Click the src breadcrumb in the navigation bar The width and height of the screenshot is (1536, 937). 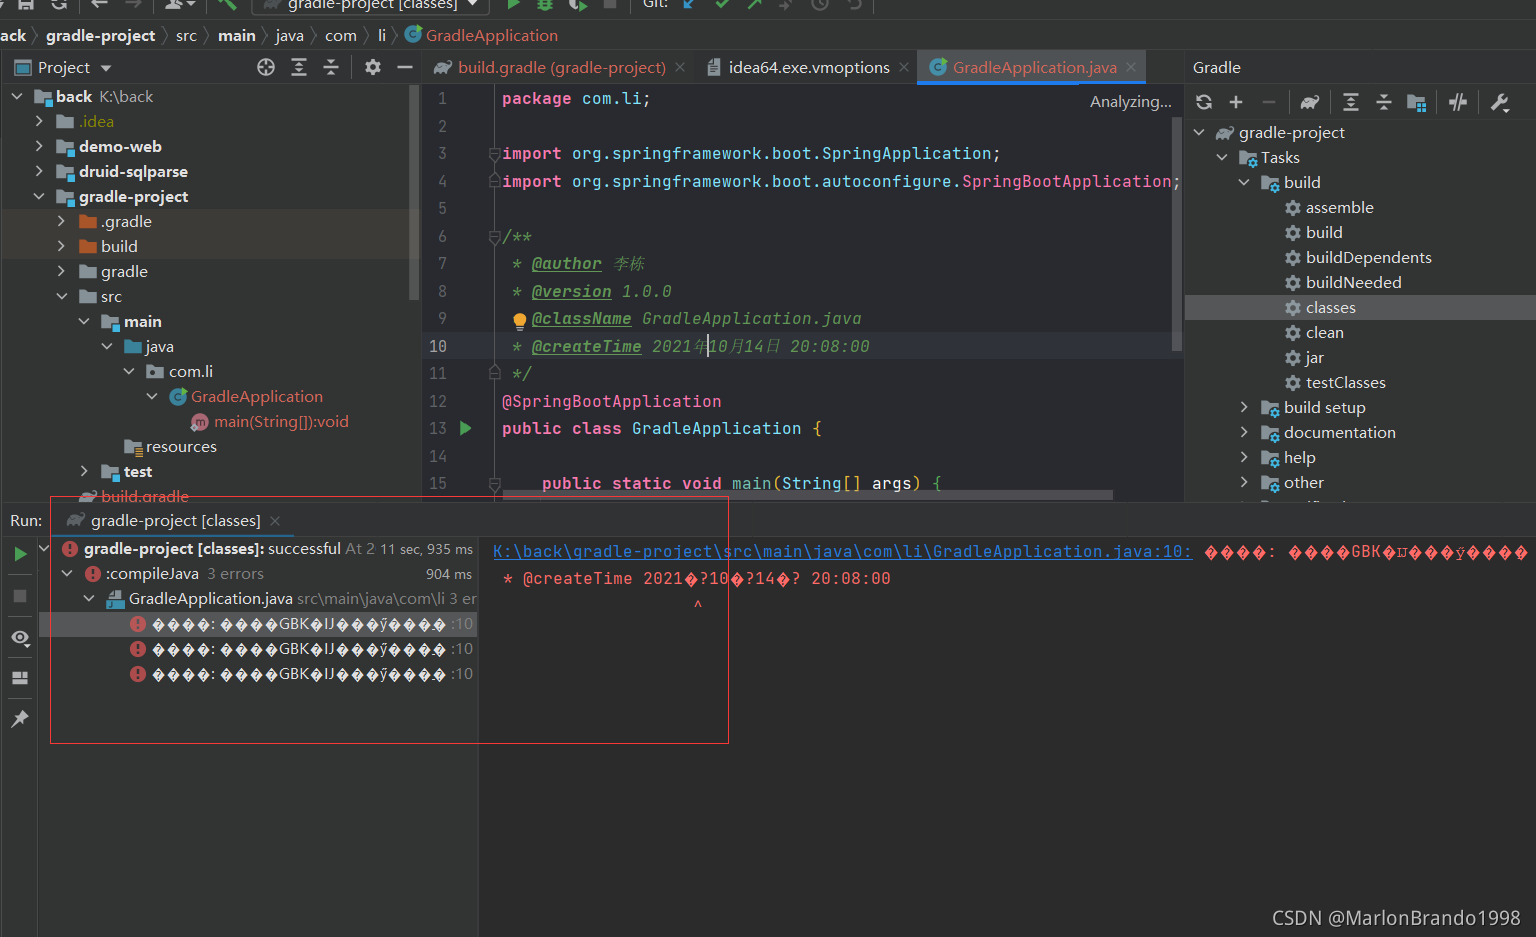(x=186, y=35)
